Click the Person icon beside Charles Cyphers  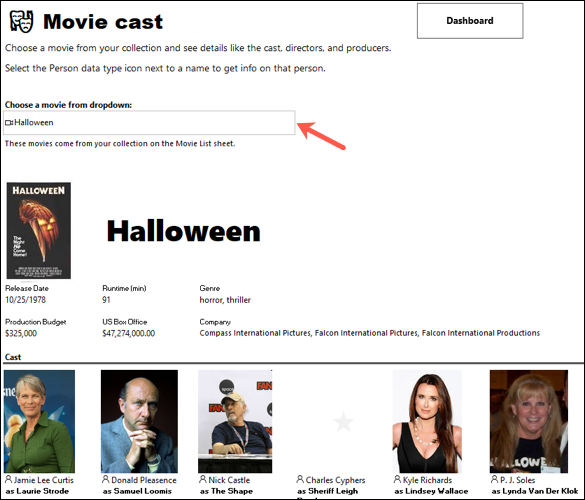coord(300,479)
